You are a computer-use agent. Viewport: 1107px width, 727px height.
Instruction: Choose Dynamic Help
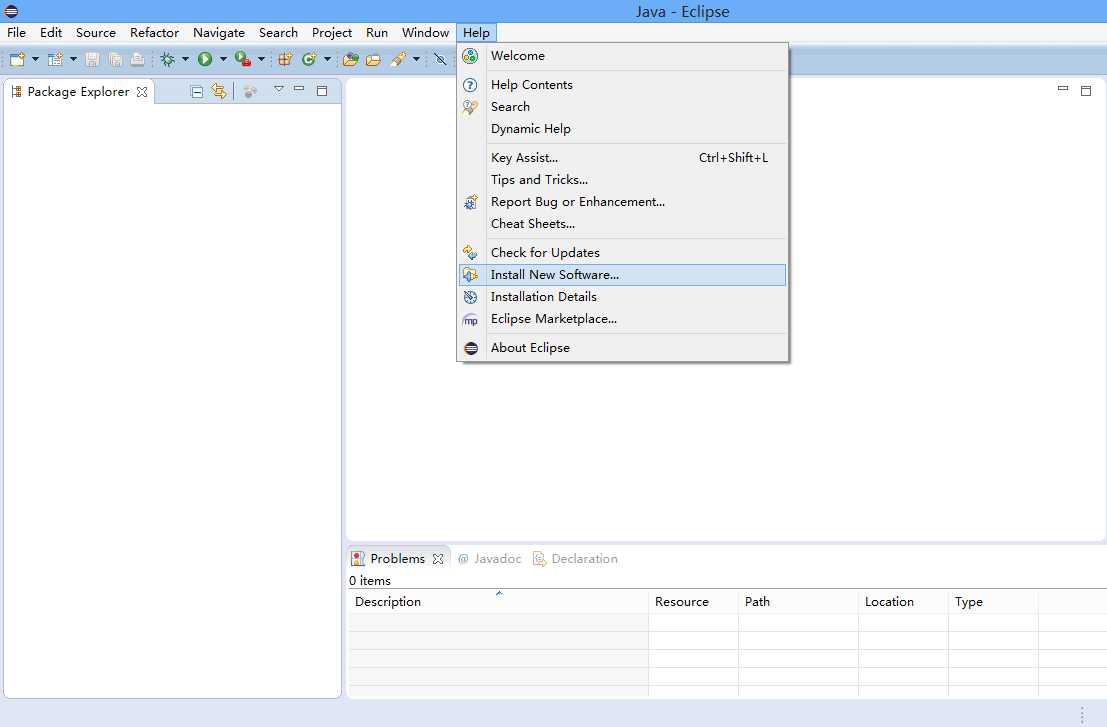tap(623, 128)
